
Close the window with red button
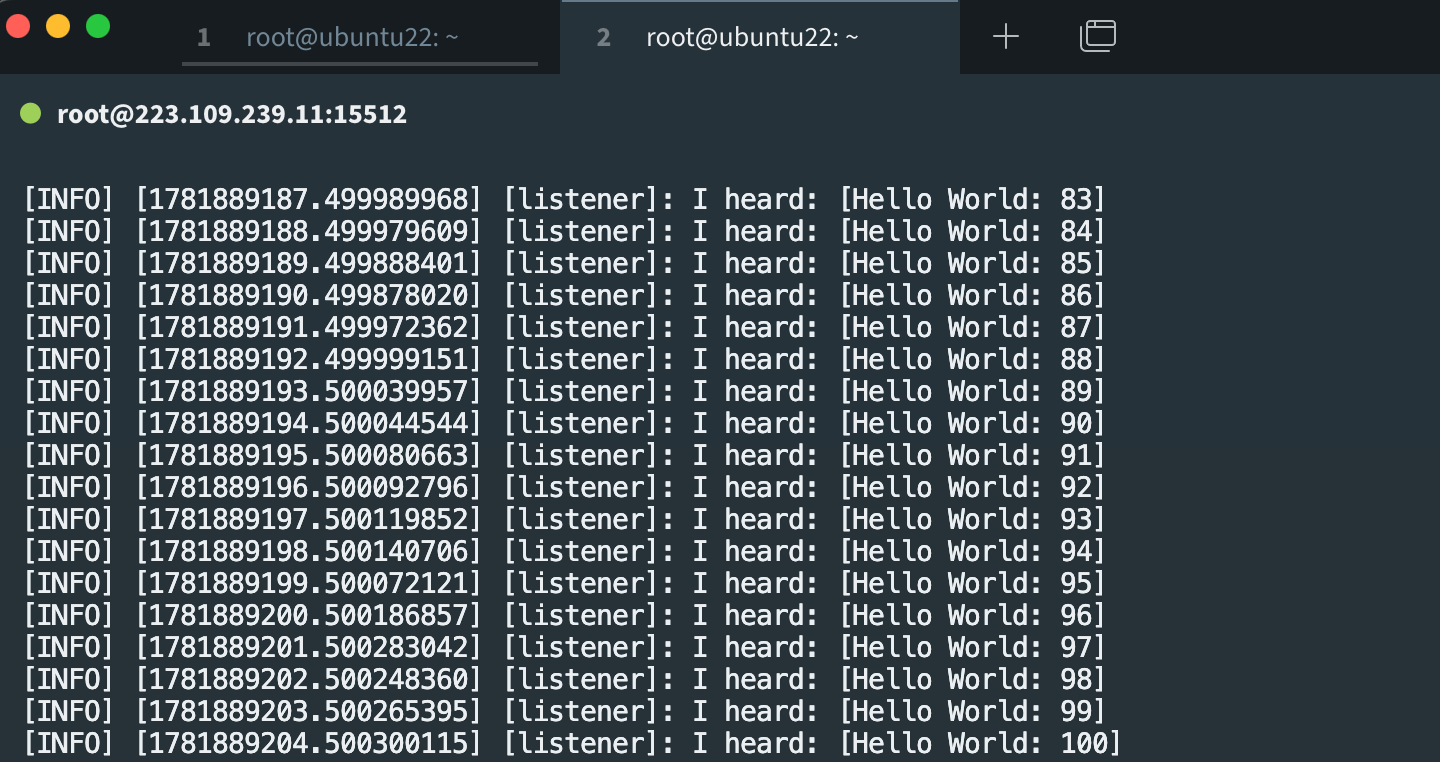tap(19, 26)
